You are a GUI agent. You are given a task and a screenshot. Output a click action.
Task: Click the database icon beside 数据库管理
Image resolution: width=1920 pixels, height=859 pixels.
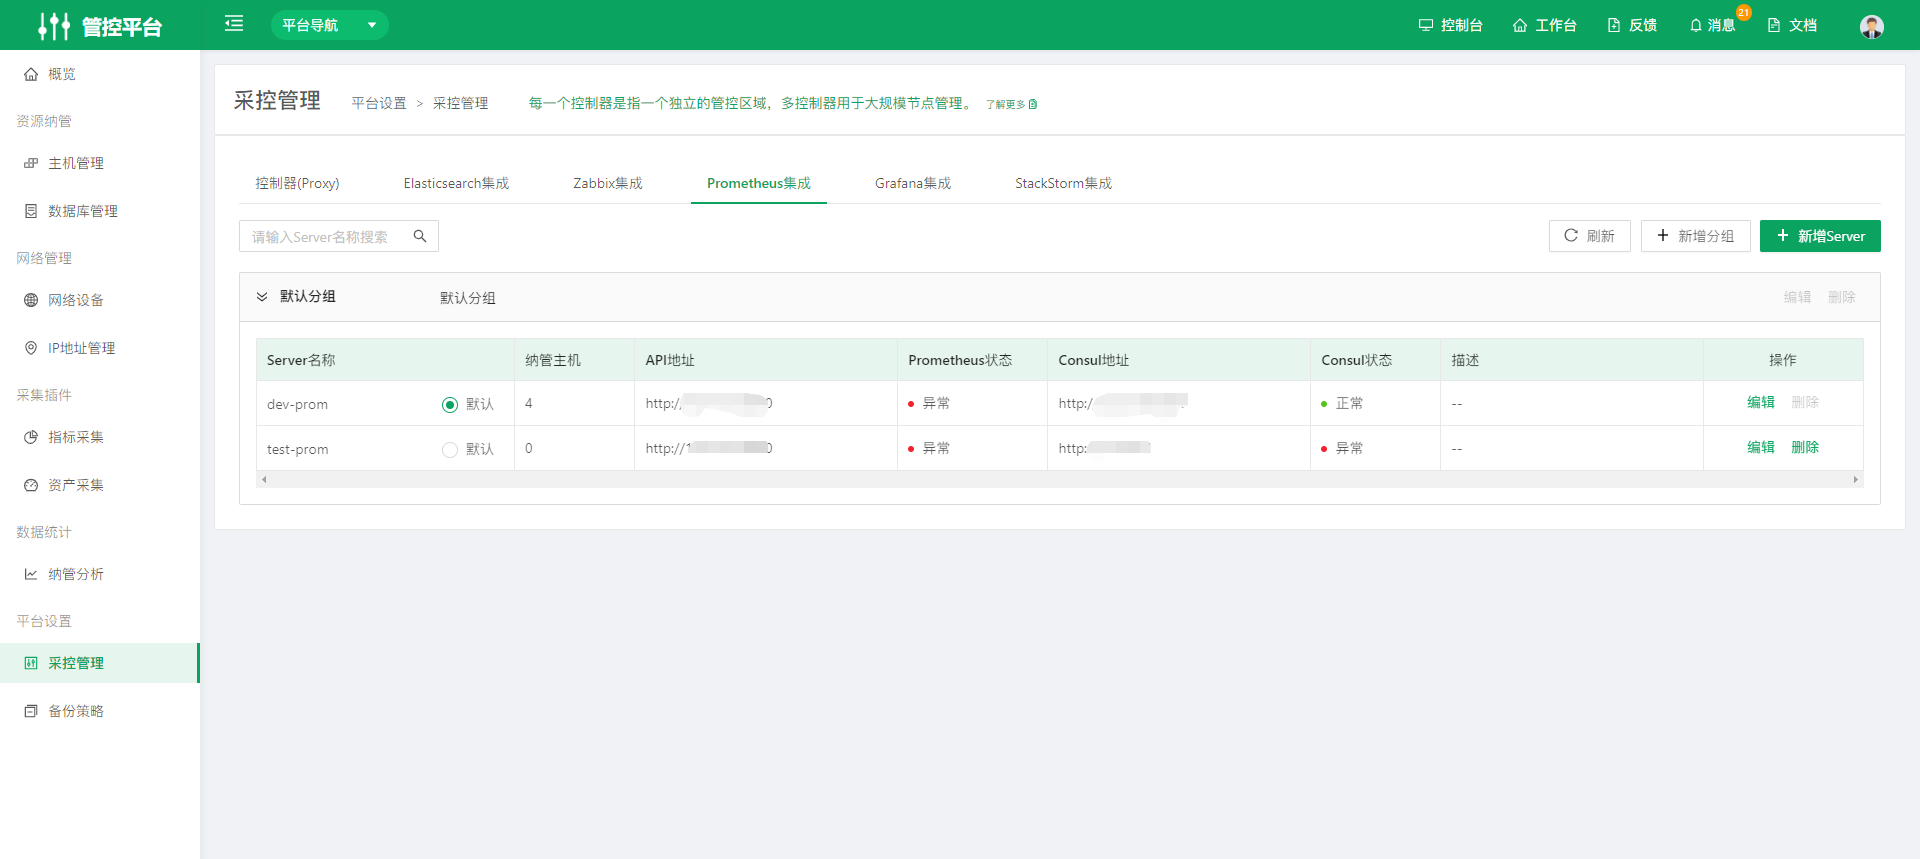coord(31,211)
